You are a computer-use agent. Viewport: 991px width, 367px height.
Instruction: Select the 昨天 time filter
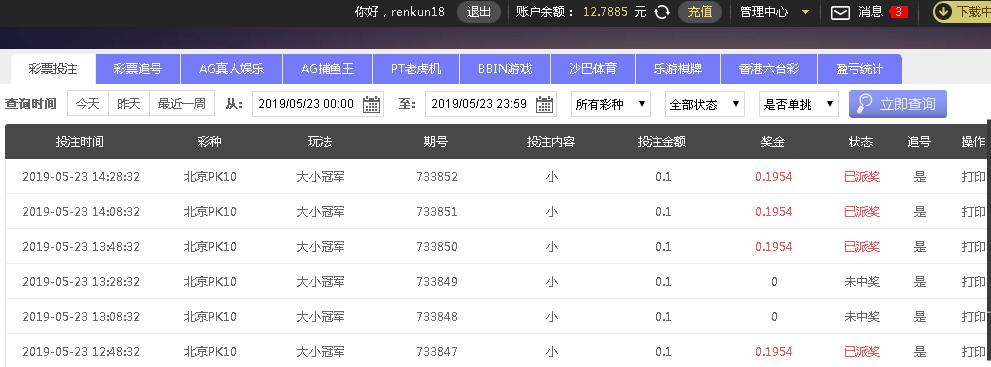click(129, 104)
